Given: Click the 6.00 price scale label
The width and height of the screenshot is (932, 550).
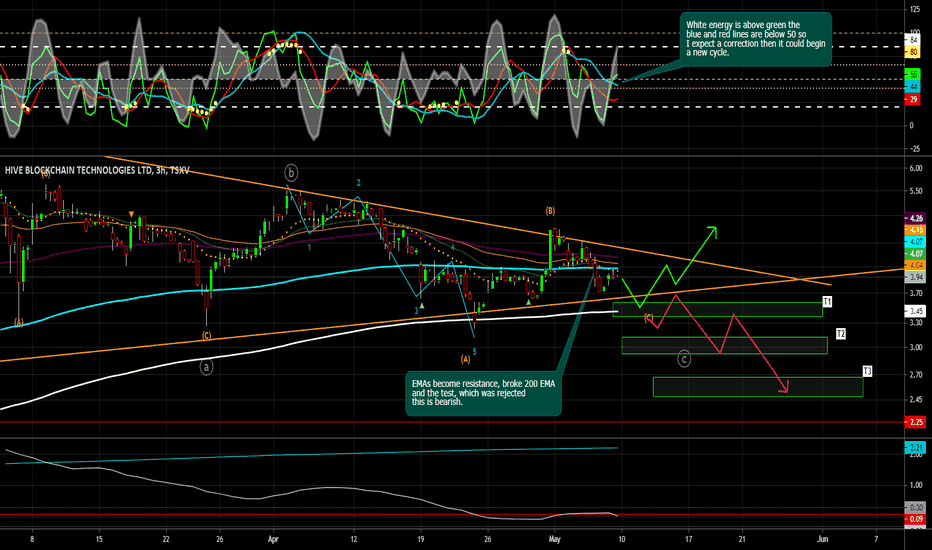Looking at the screenshot, I should (916, 168).
